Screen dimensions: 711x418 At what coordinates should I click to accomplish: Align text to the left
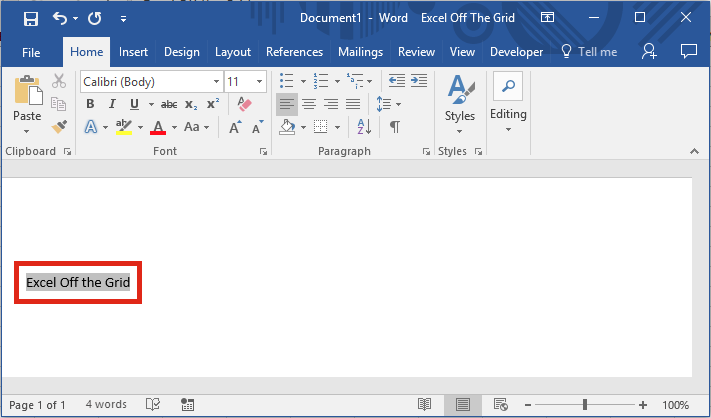point(287,104)
